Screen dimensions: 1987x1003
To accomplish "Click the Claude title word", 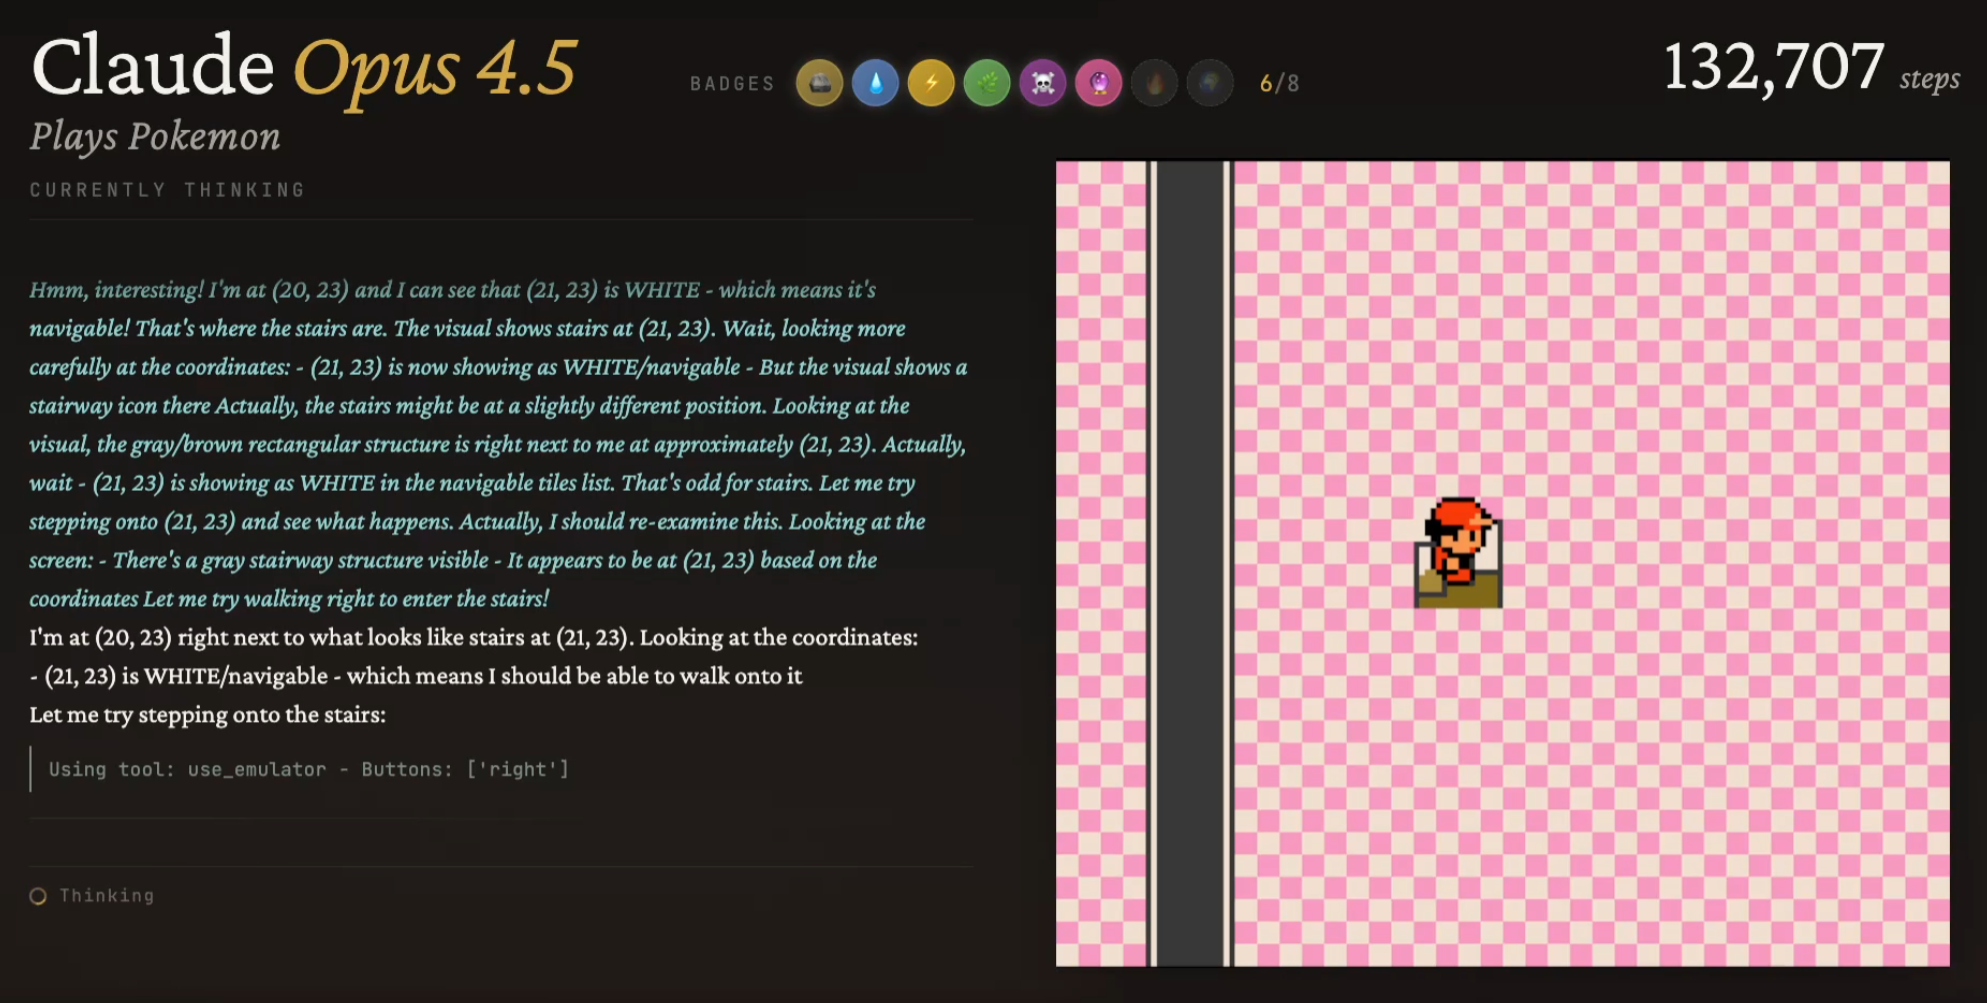I will (153, 66).
